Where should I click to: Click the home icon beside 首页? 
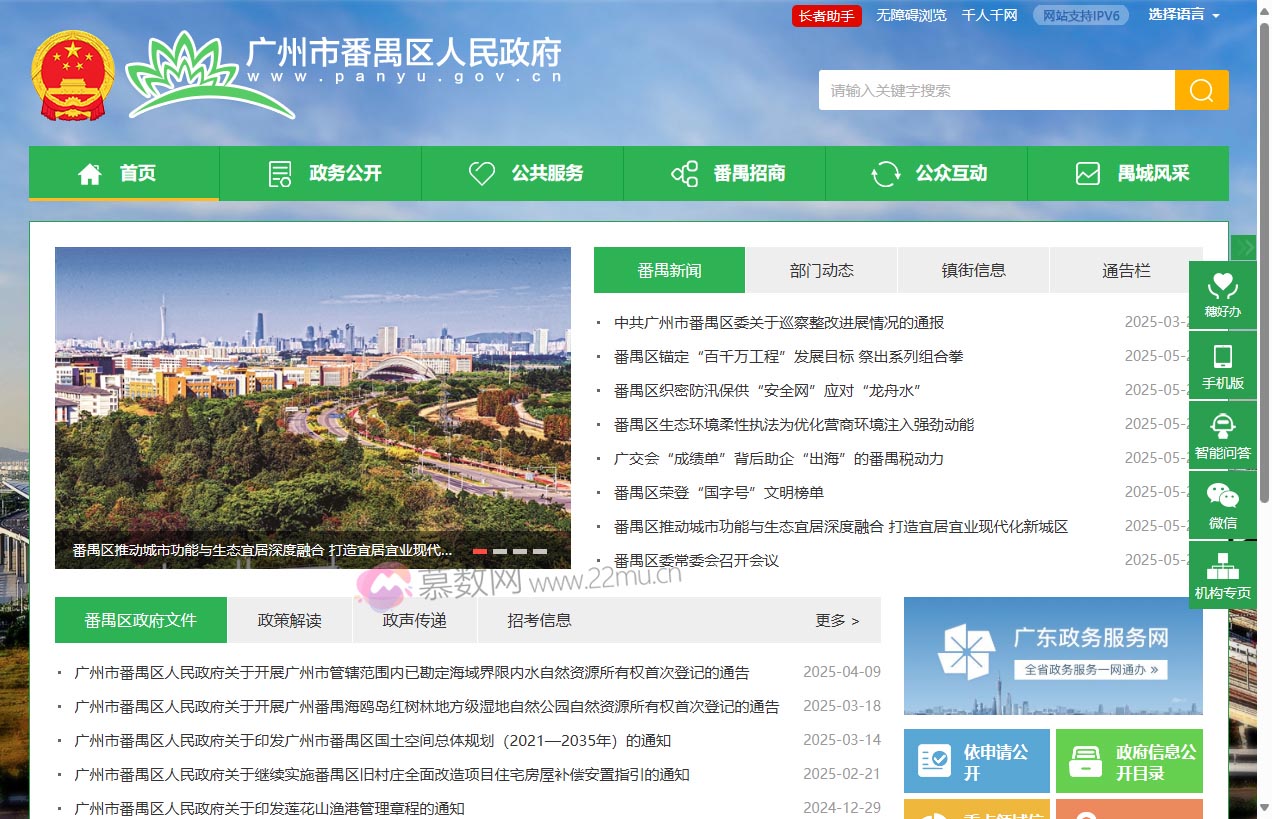(x=89, y=172)
